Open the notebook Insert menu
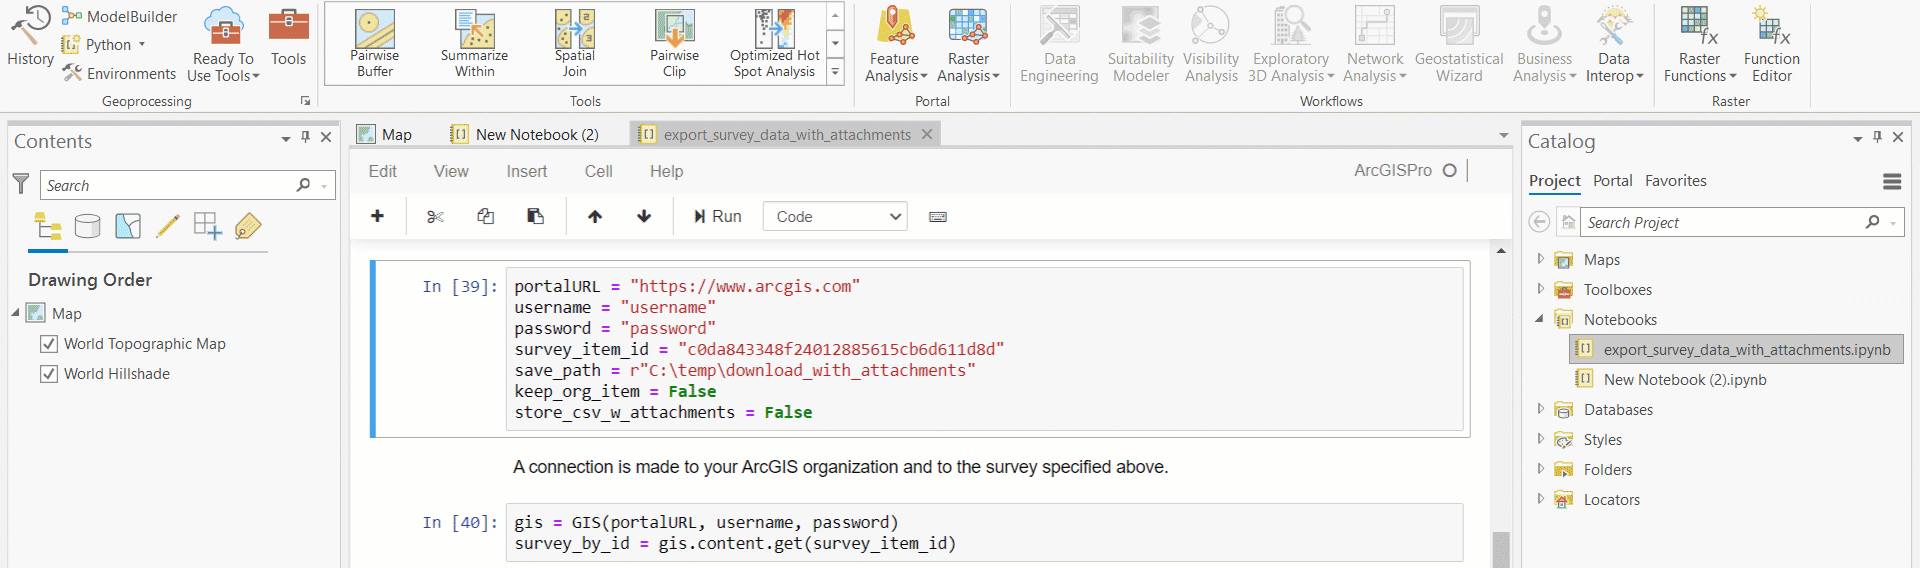 [x=527, y=171]
